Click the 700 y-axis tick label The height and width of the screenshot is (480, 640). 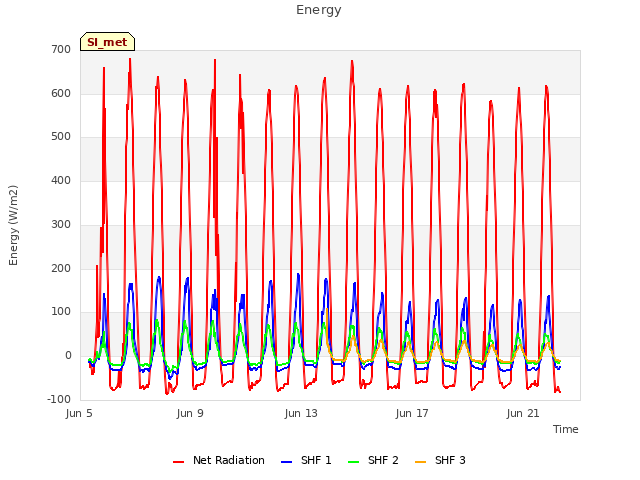point(61,50)
